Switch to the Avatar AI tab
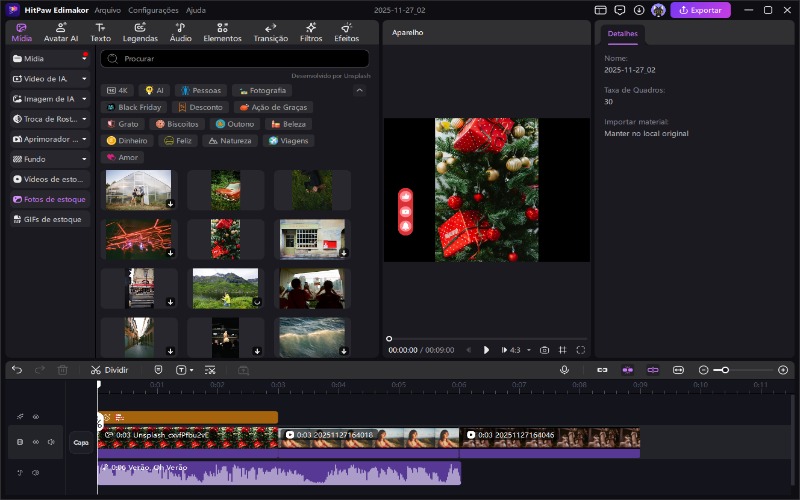 pyautogui.click(x=61, y=32)
